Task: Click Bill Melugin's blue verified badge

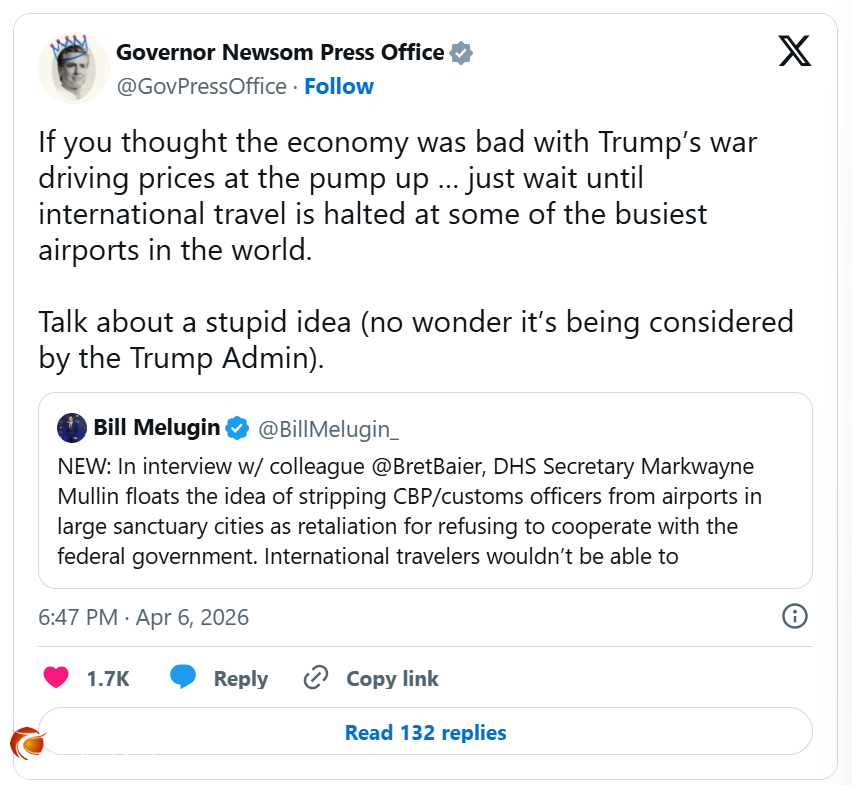Action: (x=237, y=428)
